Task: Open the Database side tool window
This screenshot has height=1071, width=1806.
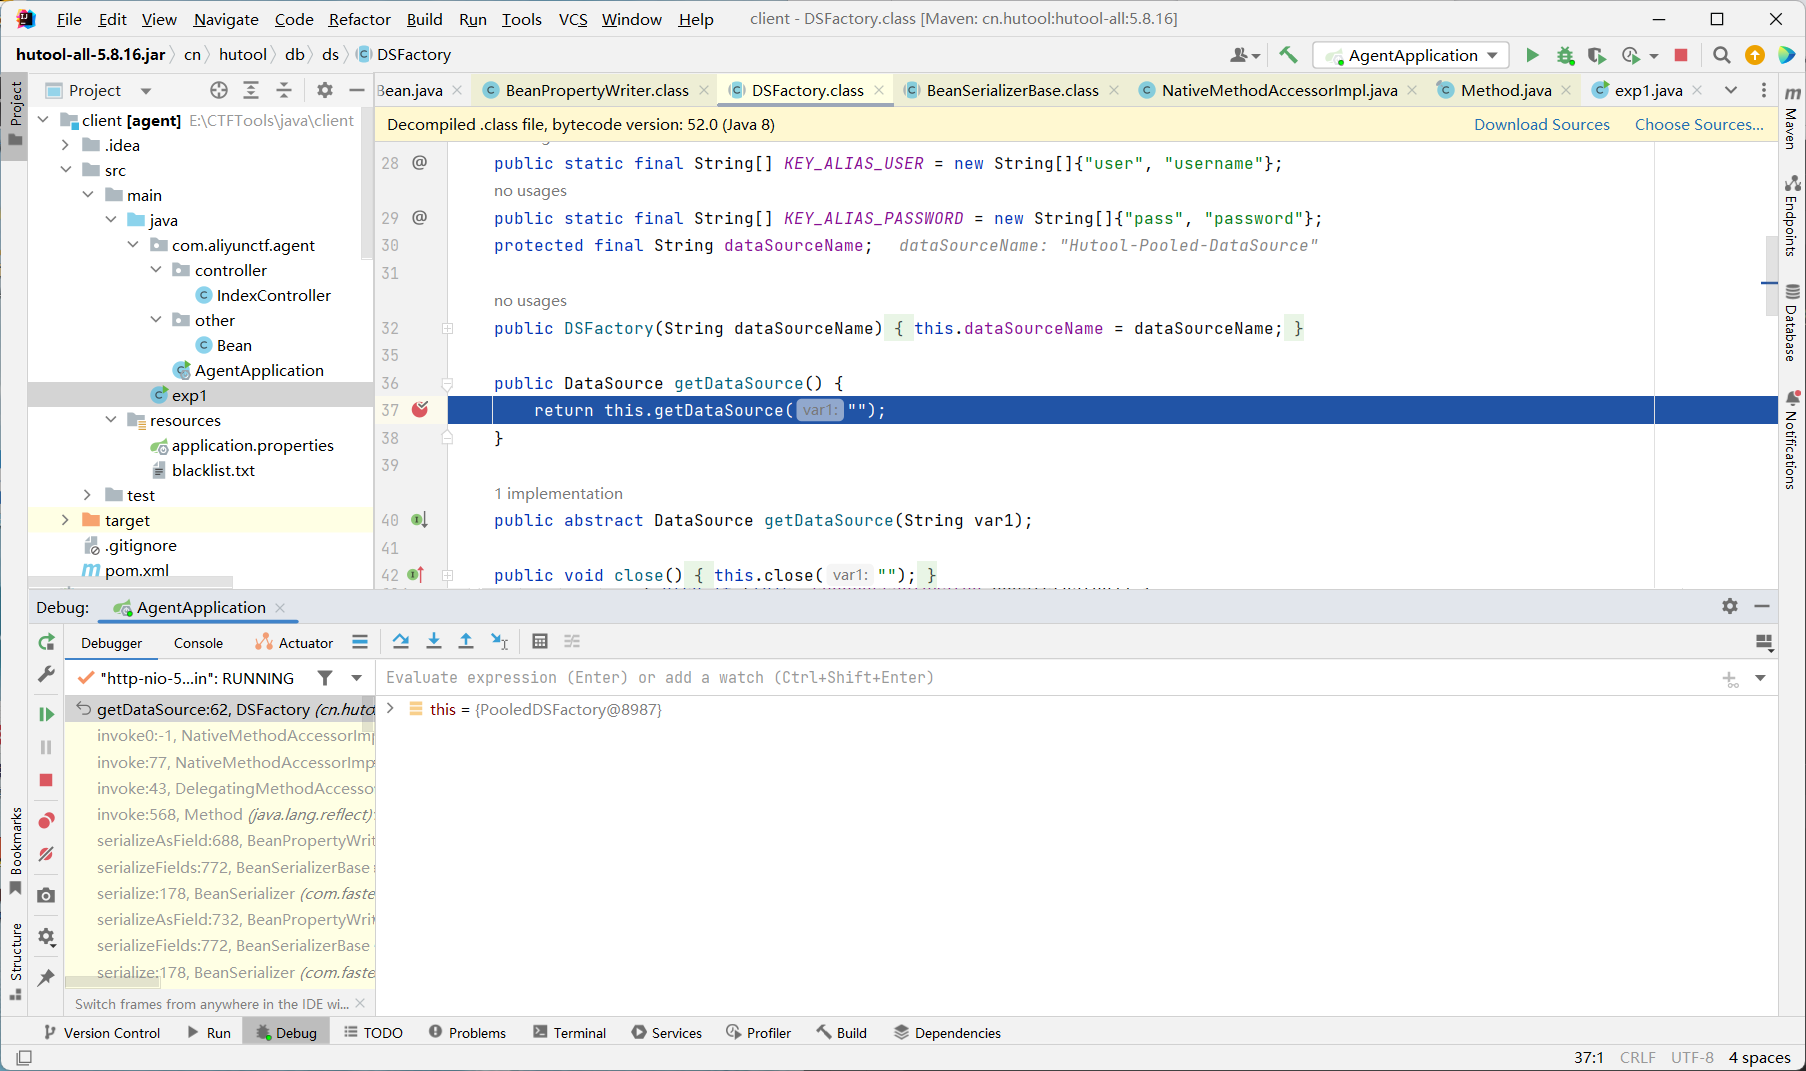Action: pos(1792,322)
